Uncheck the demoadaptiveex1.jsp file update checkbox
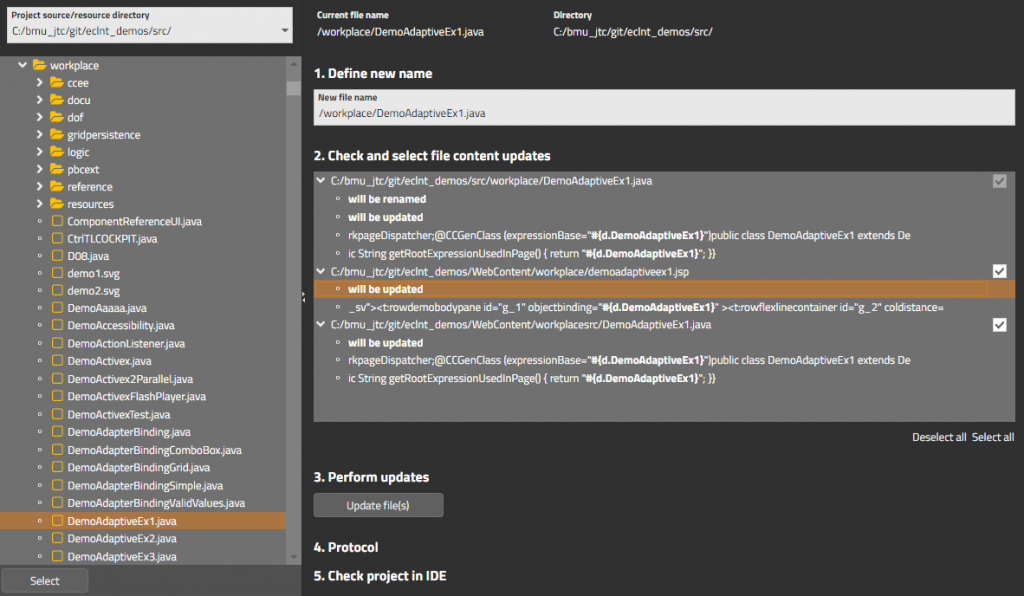1024x596 pixels. (998, 271)
